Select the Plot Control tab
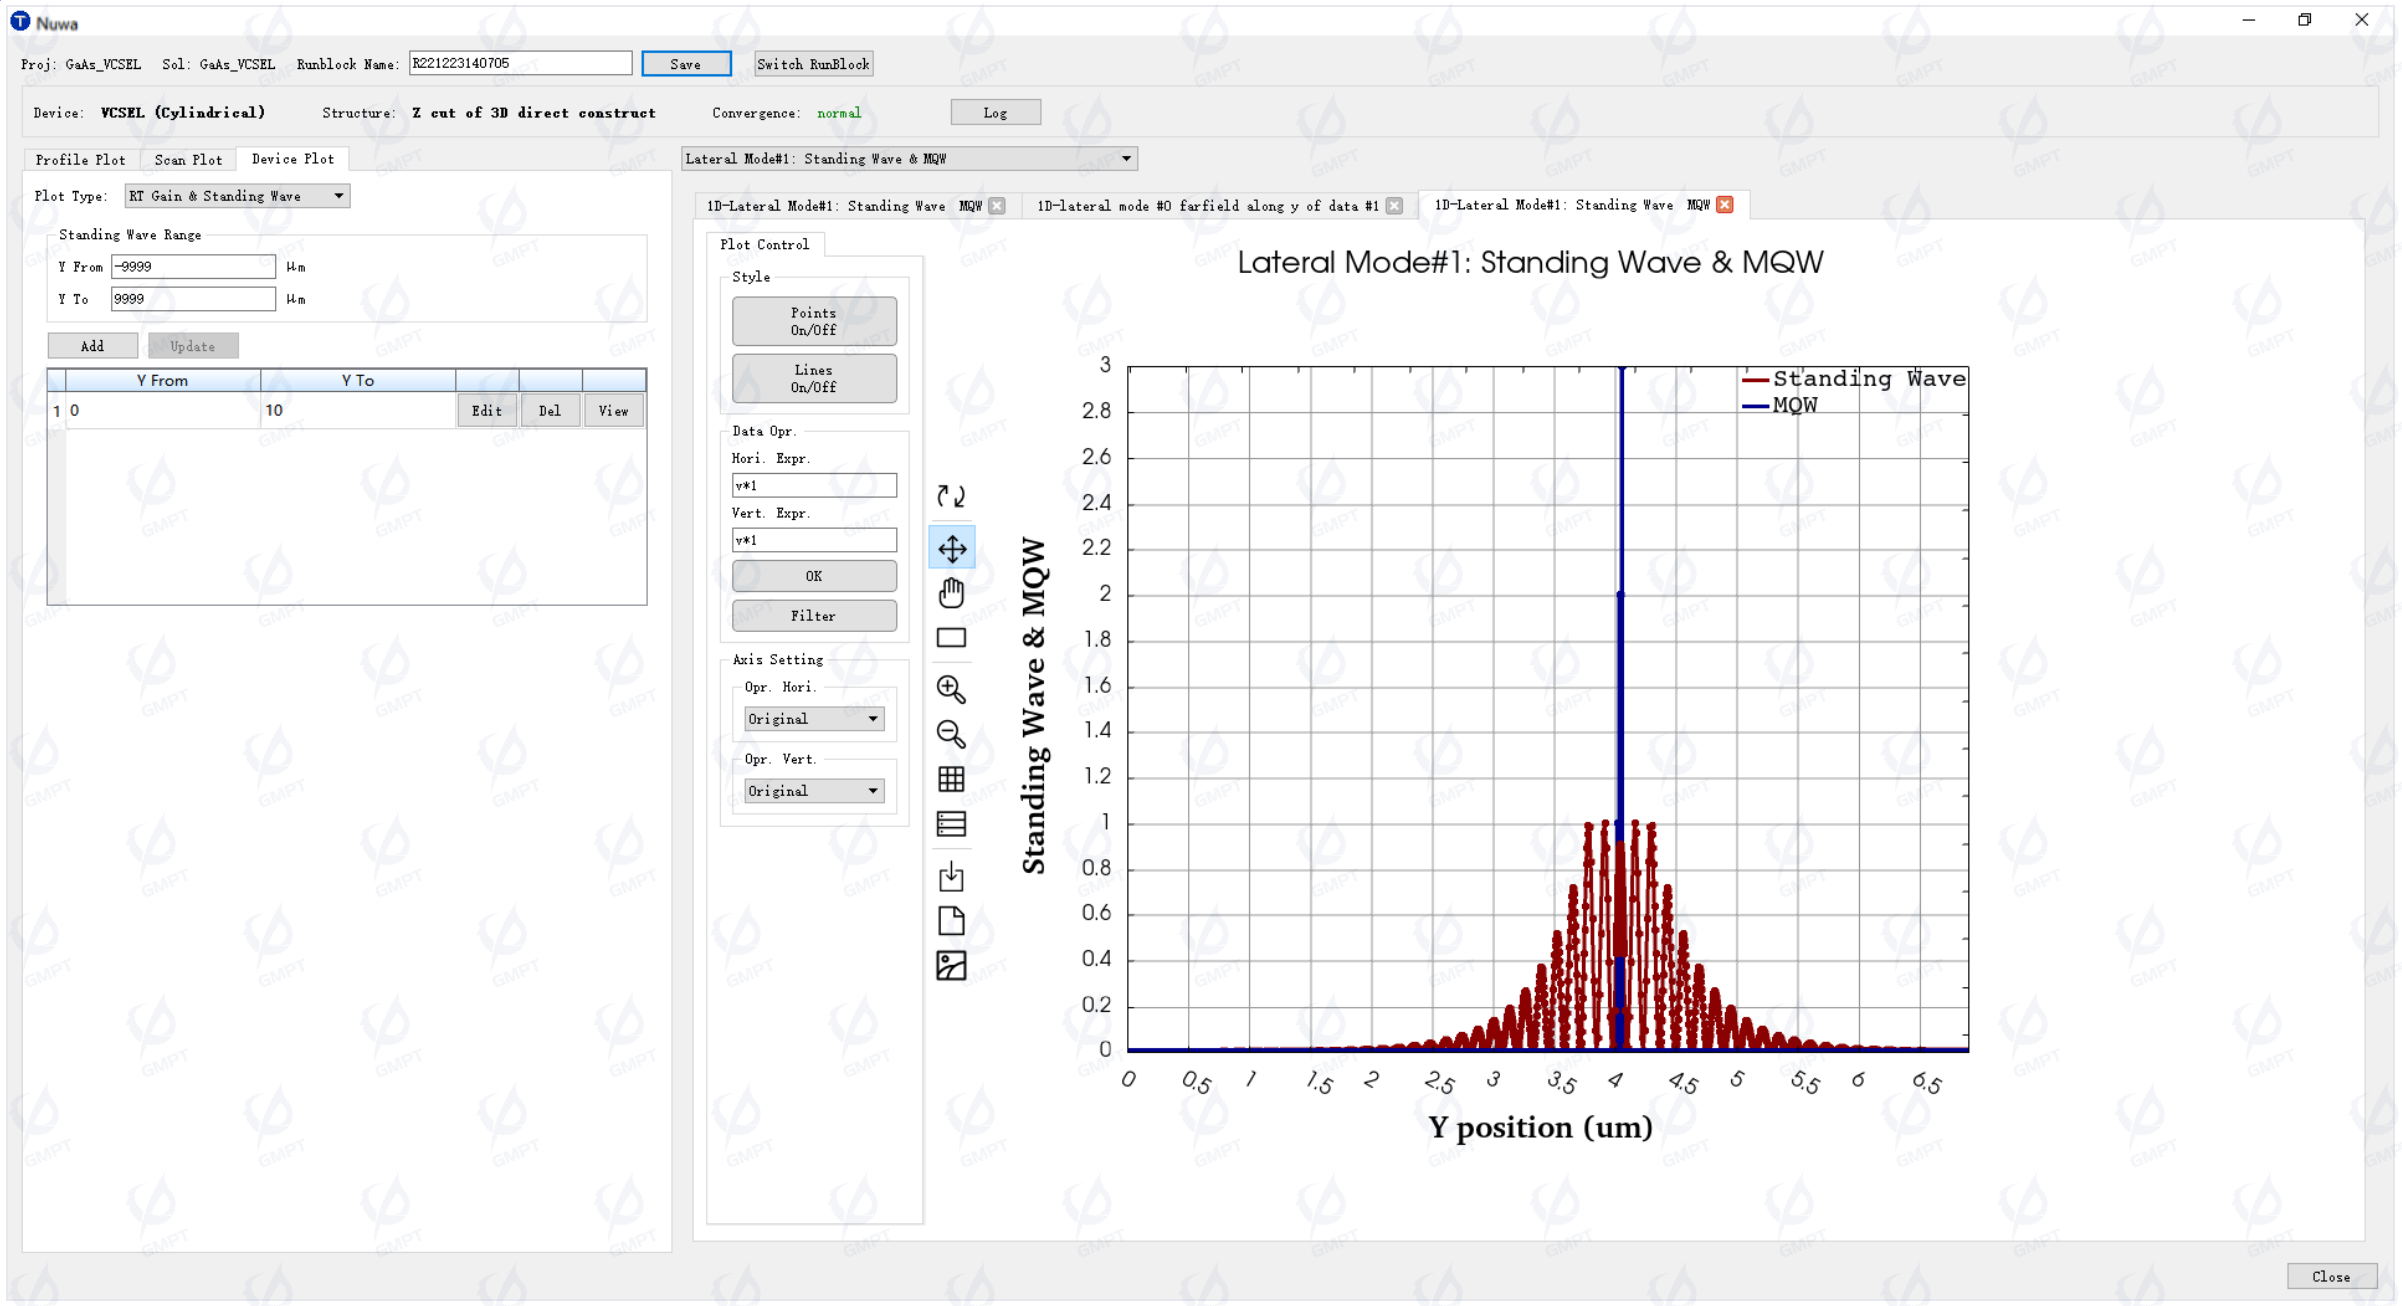2402x1306 pixels. coord(764,244)
